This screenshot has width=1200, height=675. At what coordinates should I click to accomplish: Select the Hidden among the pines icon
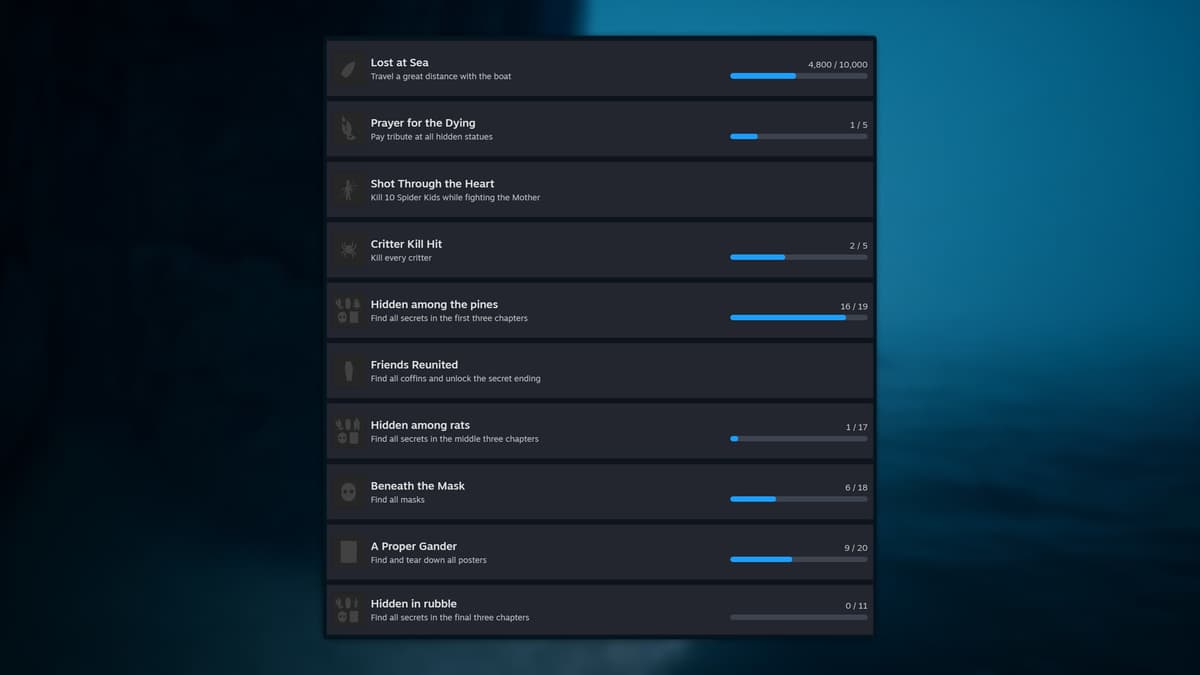(348, 310)
